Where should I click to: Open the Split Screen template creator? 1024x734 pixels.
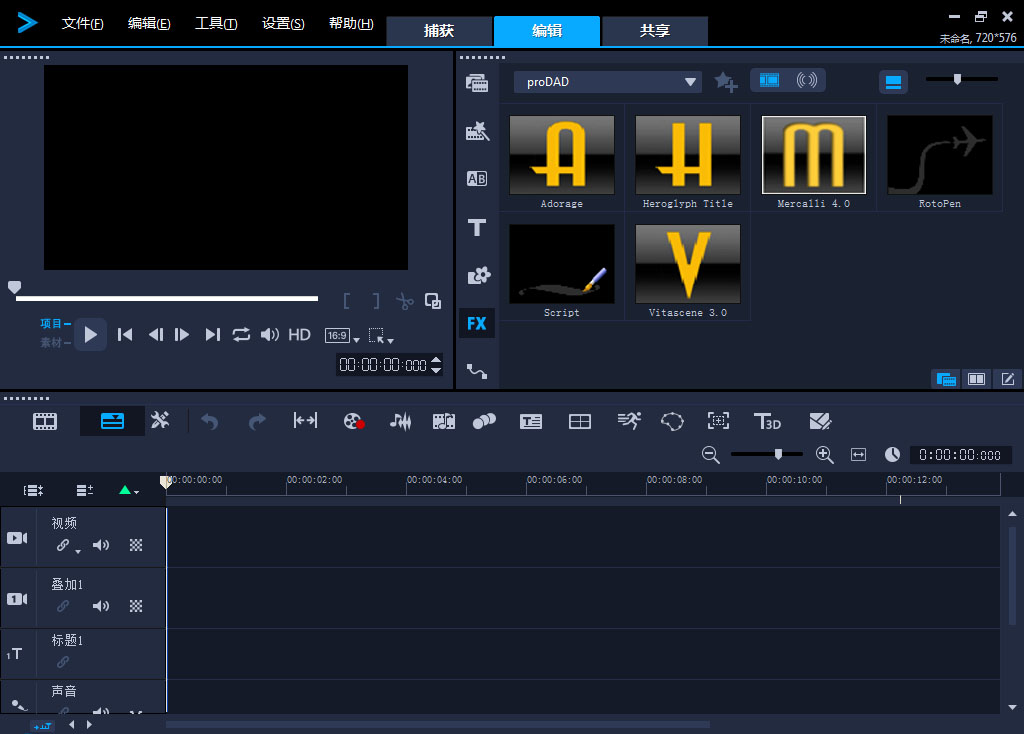pyautogui.click(x=580, y=422)
